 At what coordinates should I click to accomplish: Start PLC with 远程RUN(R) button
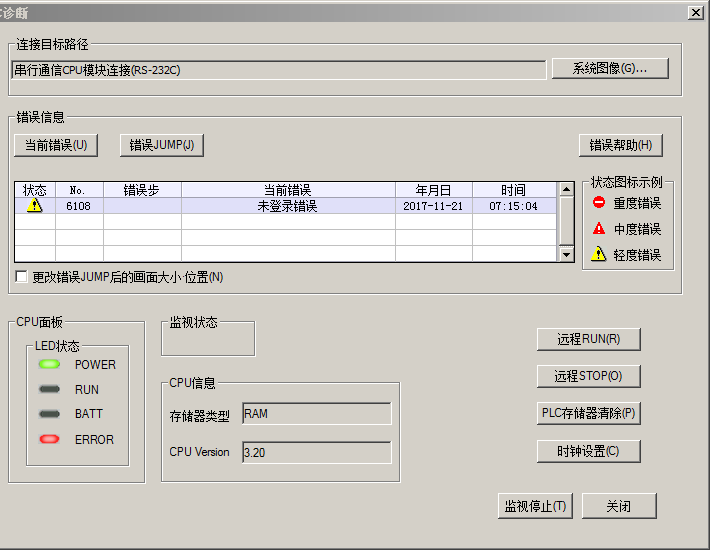click(x=588, y=339)
